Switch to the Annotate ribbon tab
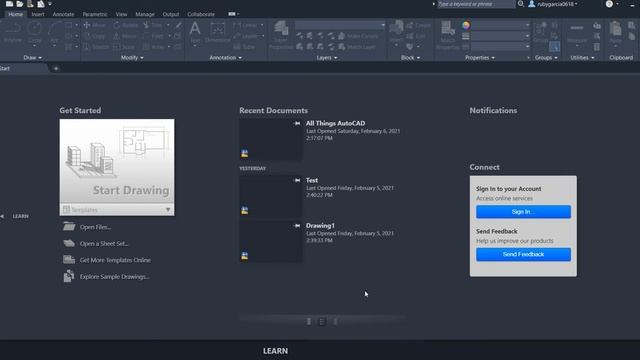Viewport: 640px width, 360px height. [63, 14]
